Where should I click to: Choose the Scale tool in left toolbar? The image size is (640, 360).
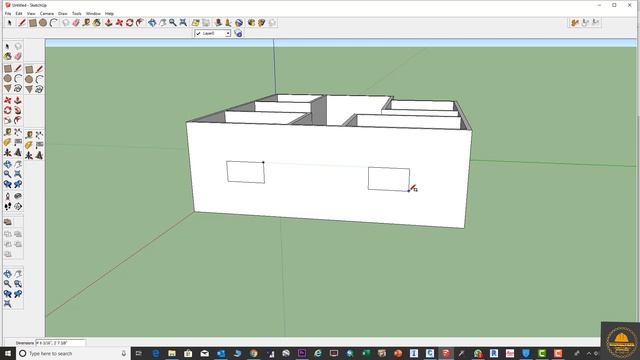point(7,120)
